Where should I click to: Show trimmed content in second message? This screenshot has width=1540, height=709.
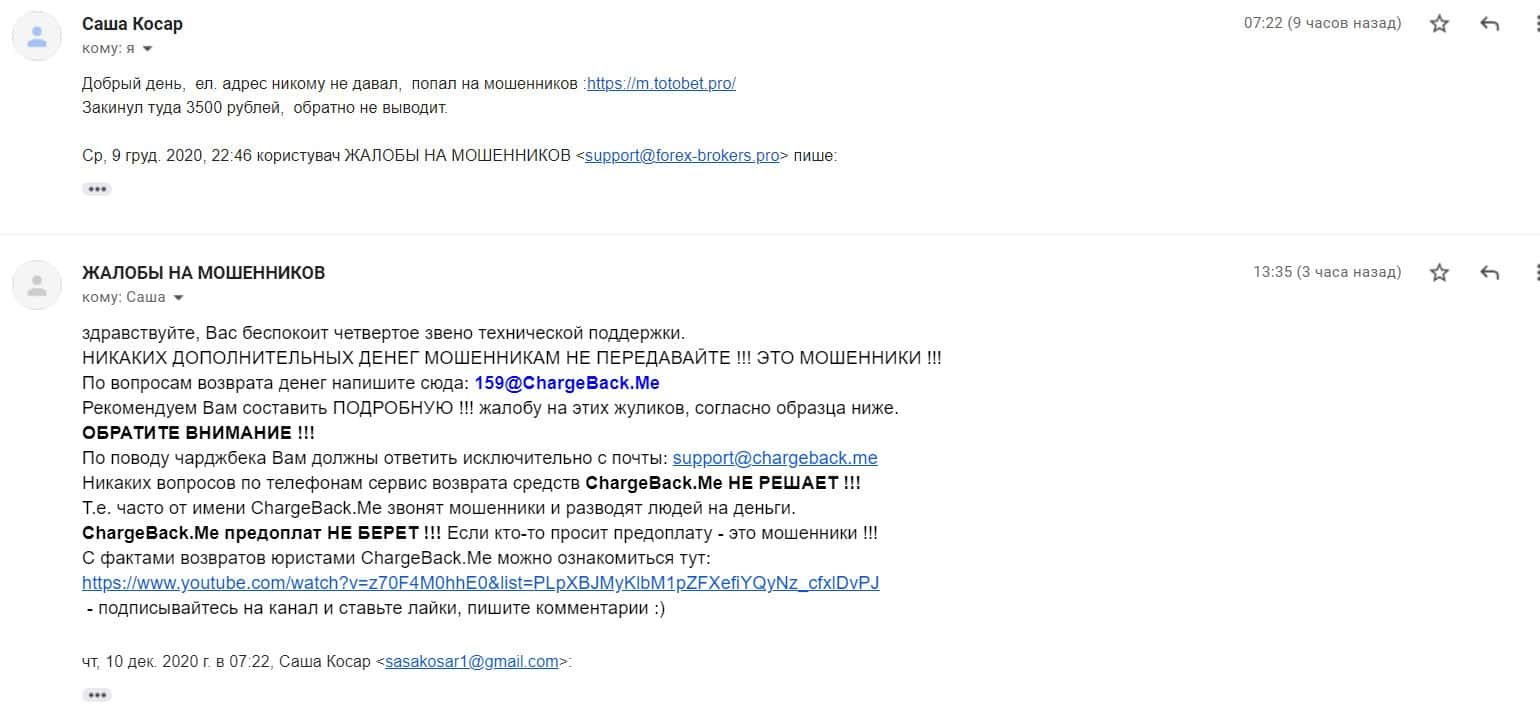pyautogui.click(x=97, y=694)
